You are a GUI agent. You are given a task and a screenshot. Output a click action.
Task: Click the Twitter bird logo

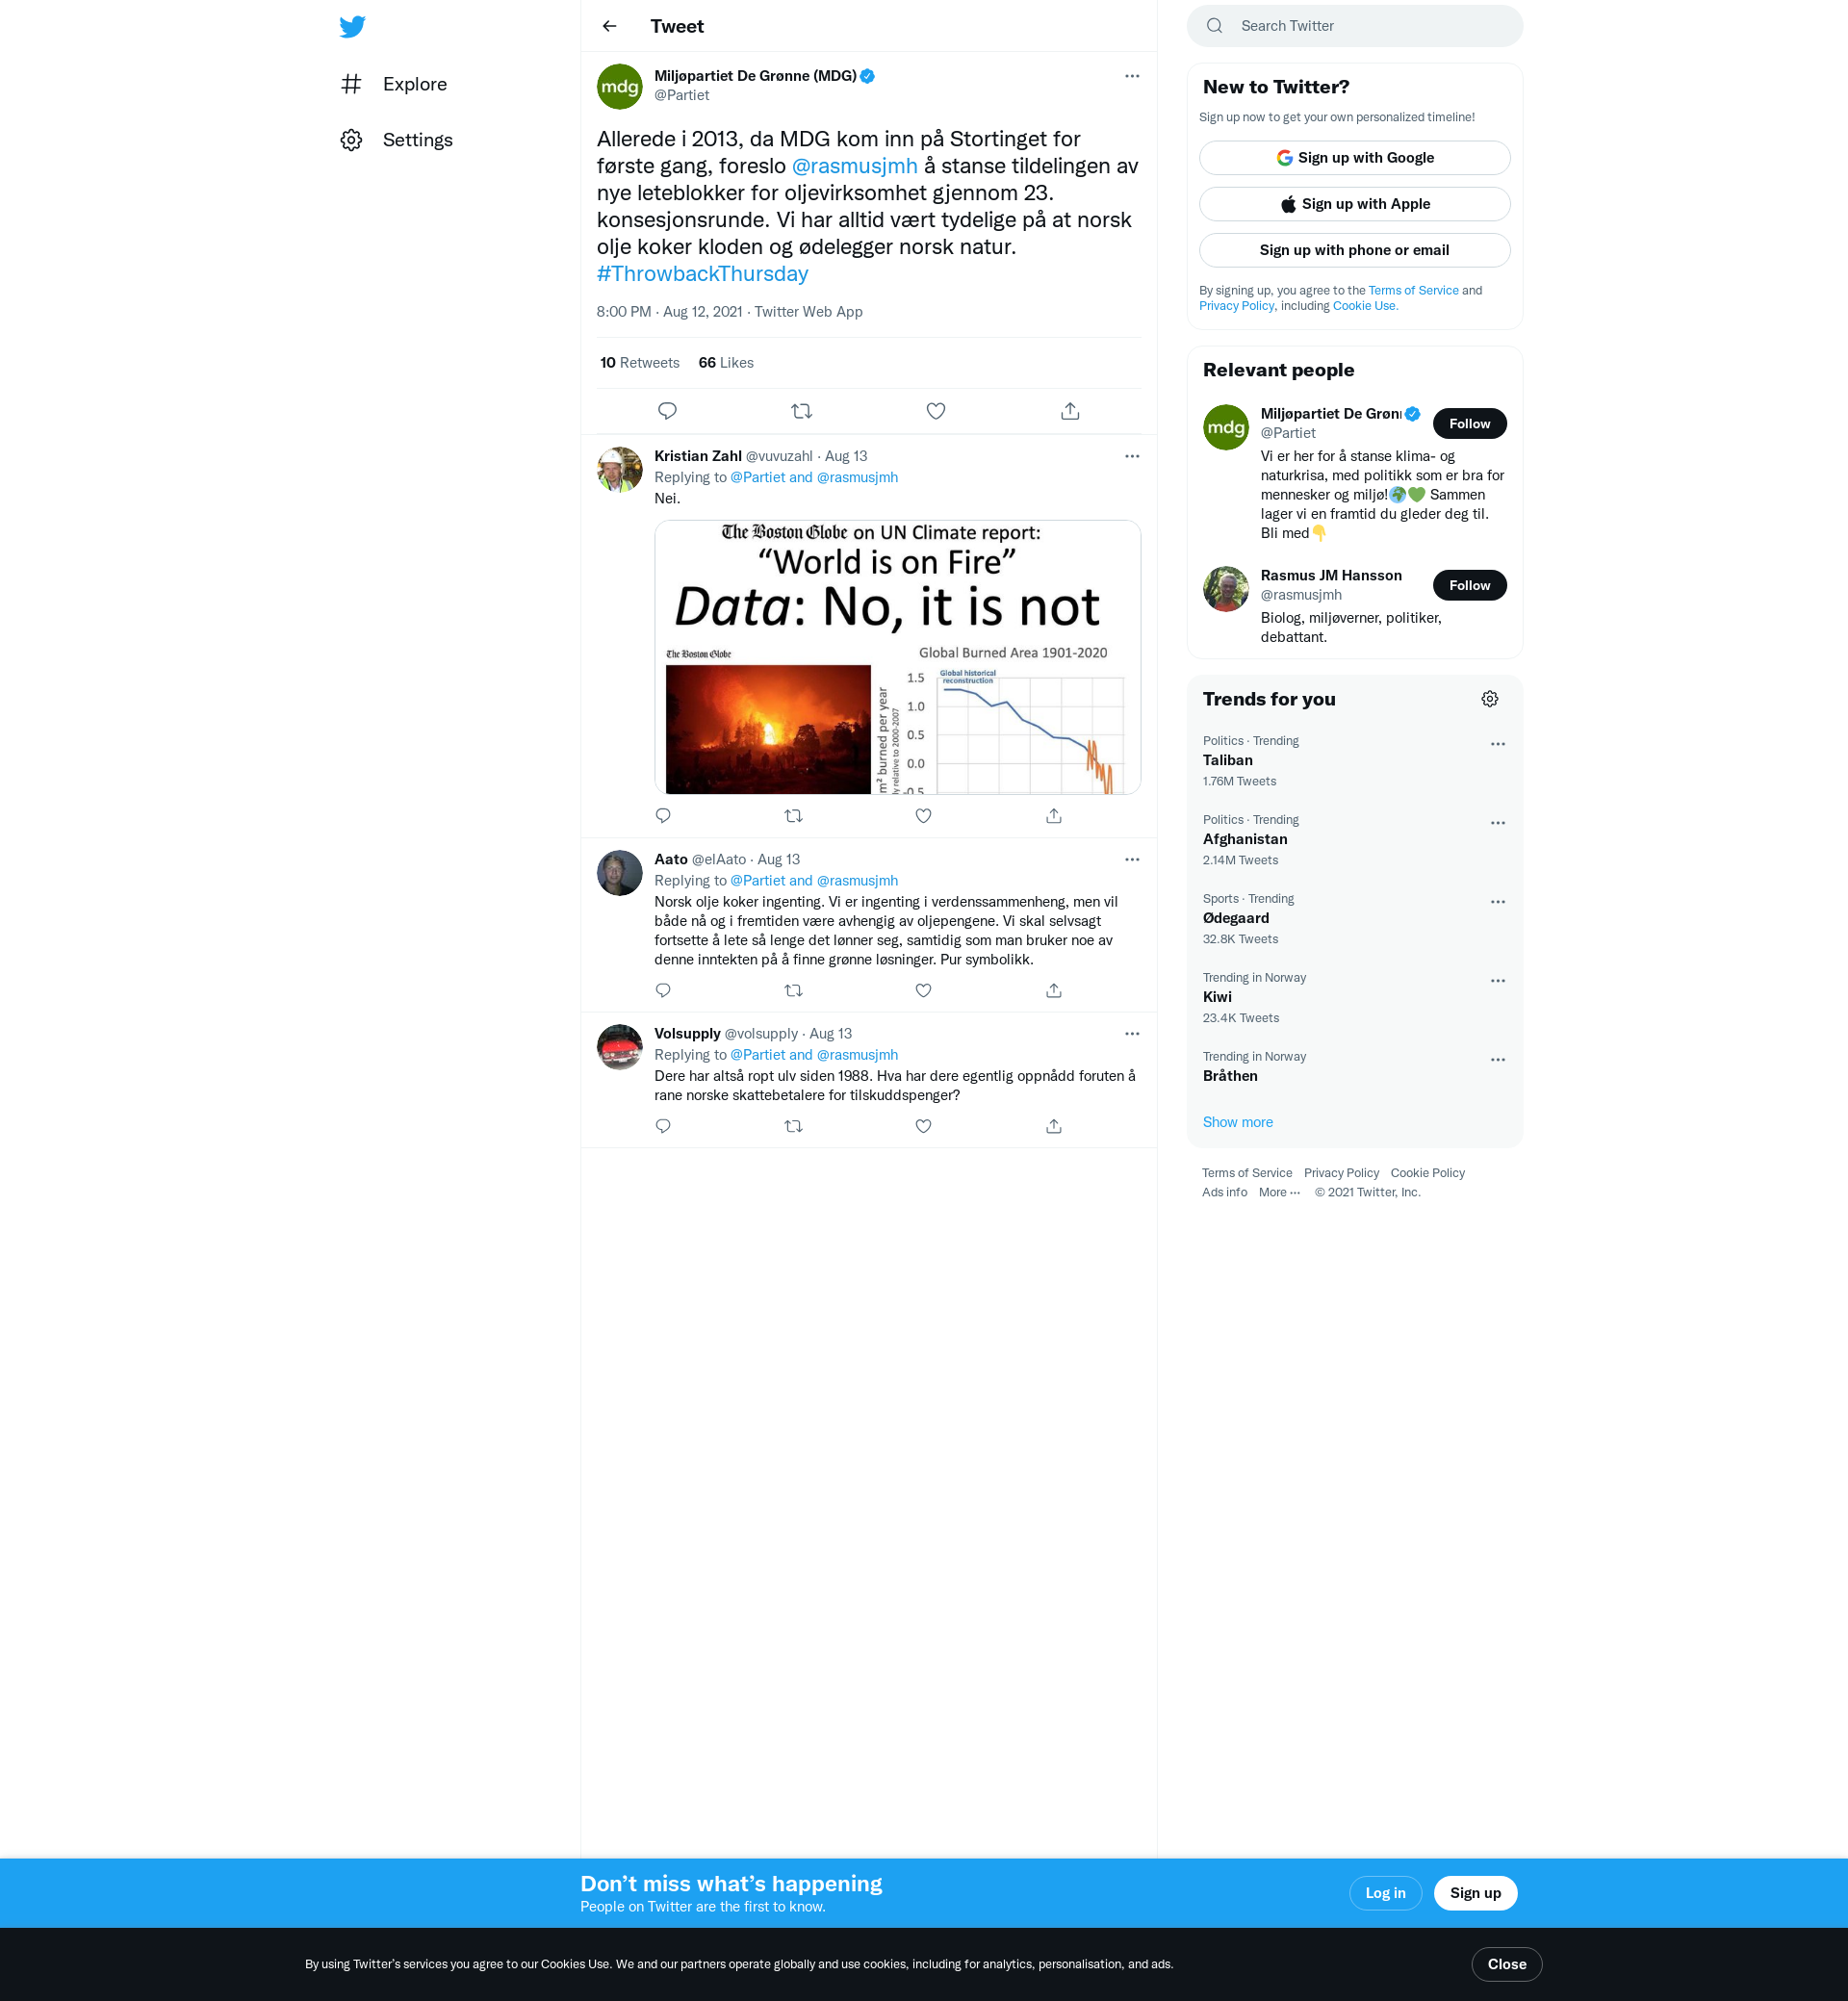coord(352,27)
